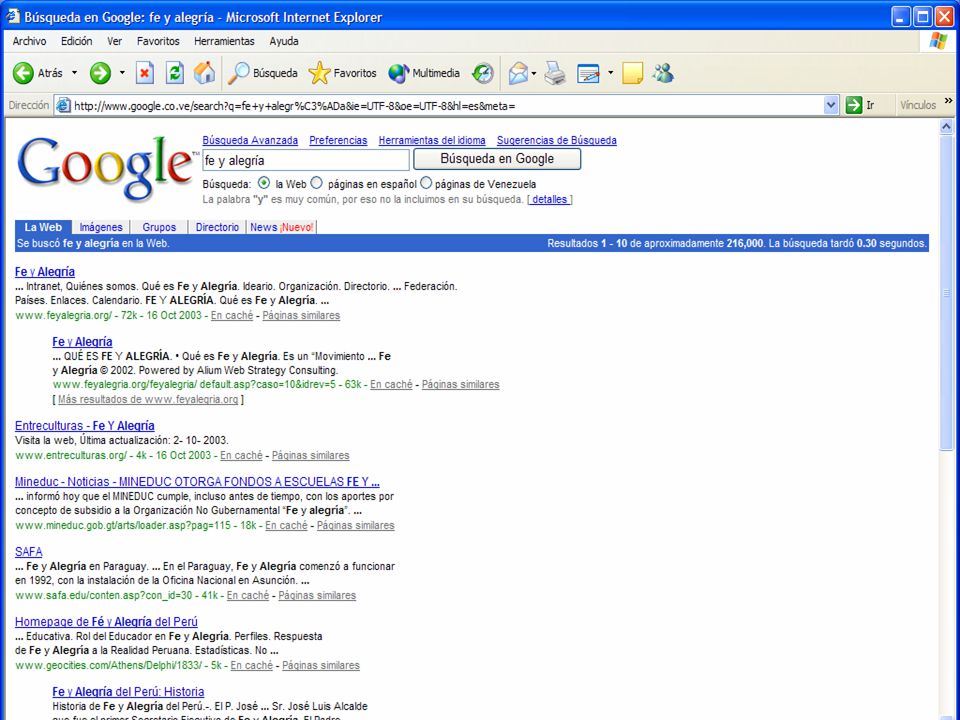The height and width of the screenshot is (720, 960).
Task: Click the yellow Discuss note icon
Action: point(632,73)
